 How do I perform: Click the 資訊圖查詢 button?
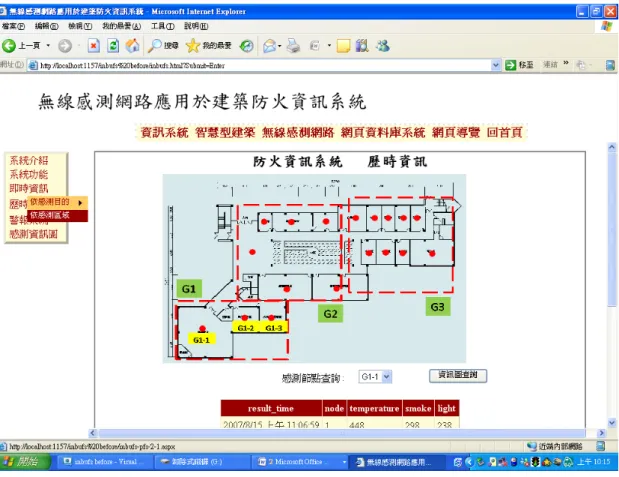458,376
